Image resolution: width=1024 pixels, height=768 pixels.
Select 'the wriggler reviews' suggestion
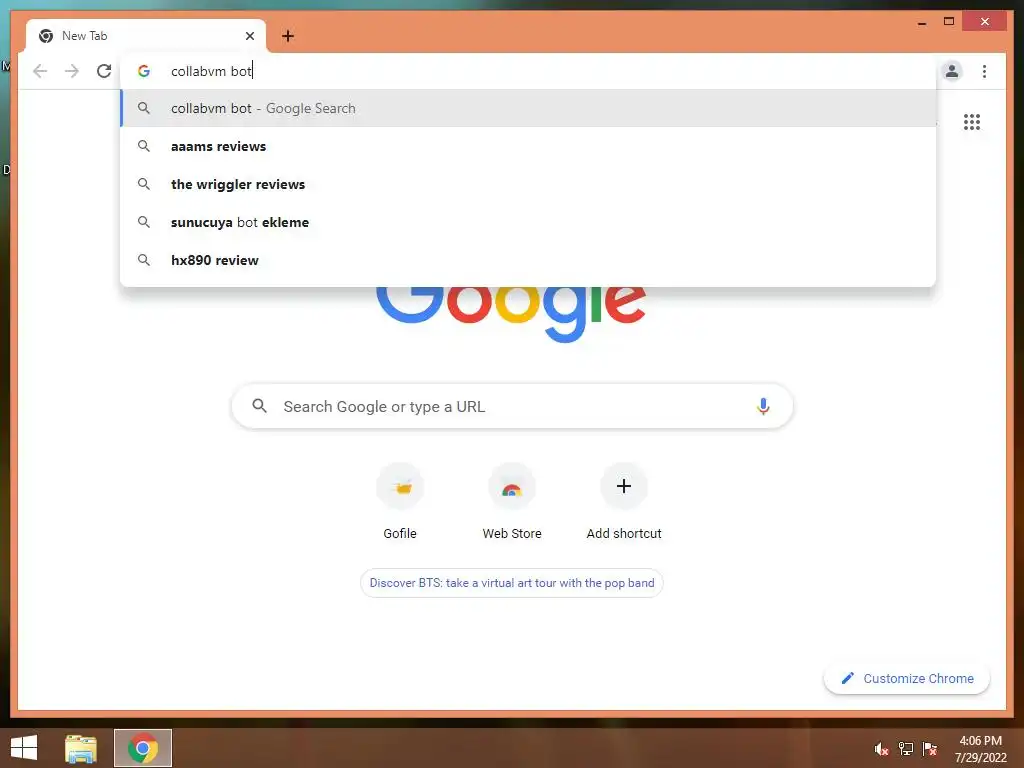528,184
